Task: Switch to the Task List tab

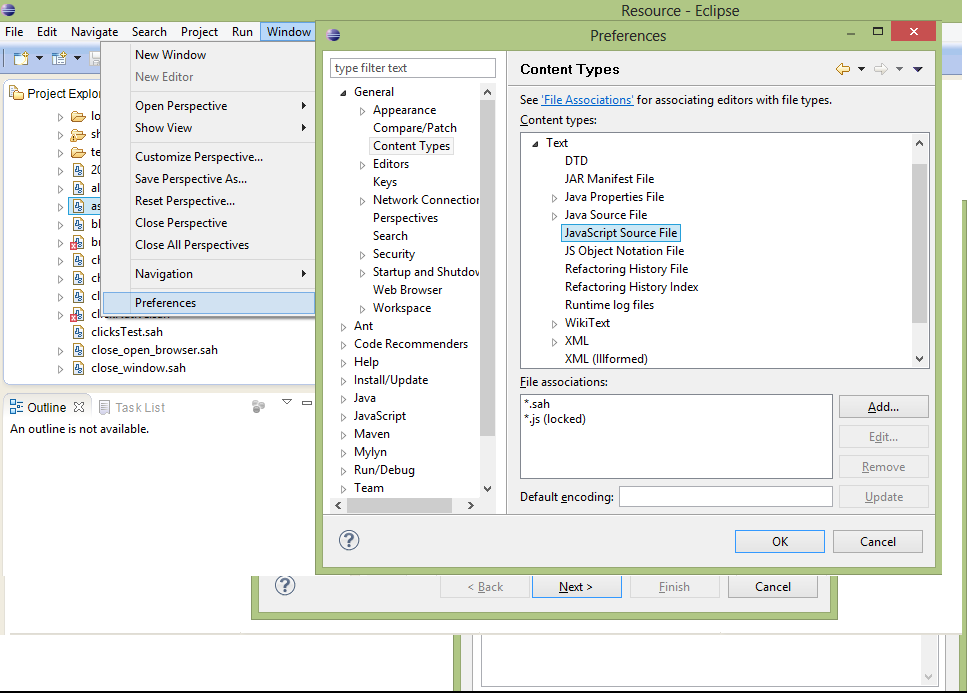Action: tap(139, 407)
